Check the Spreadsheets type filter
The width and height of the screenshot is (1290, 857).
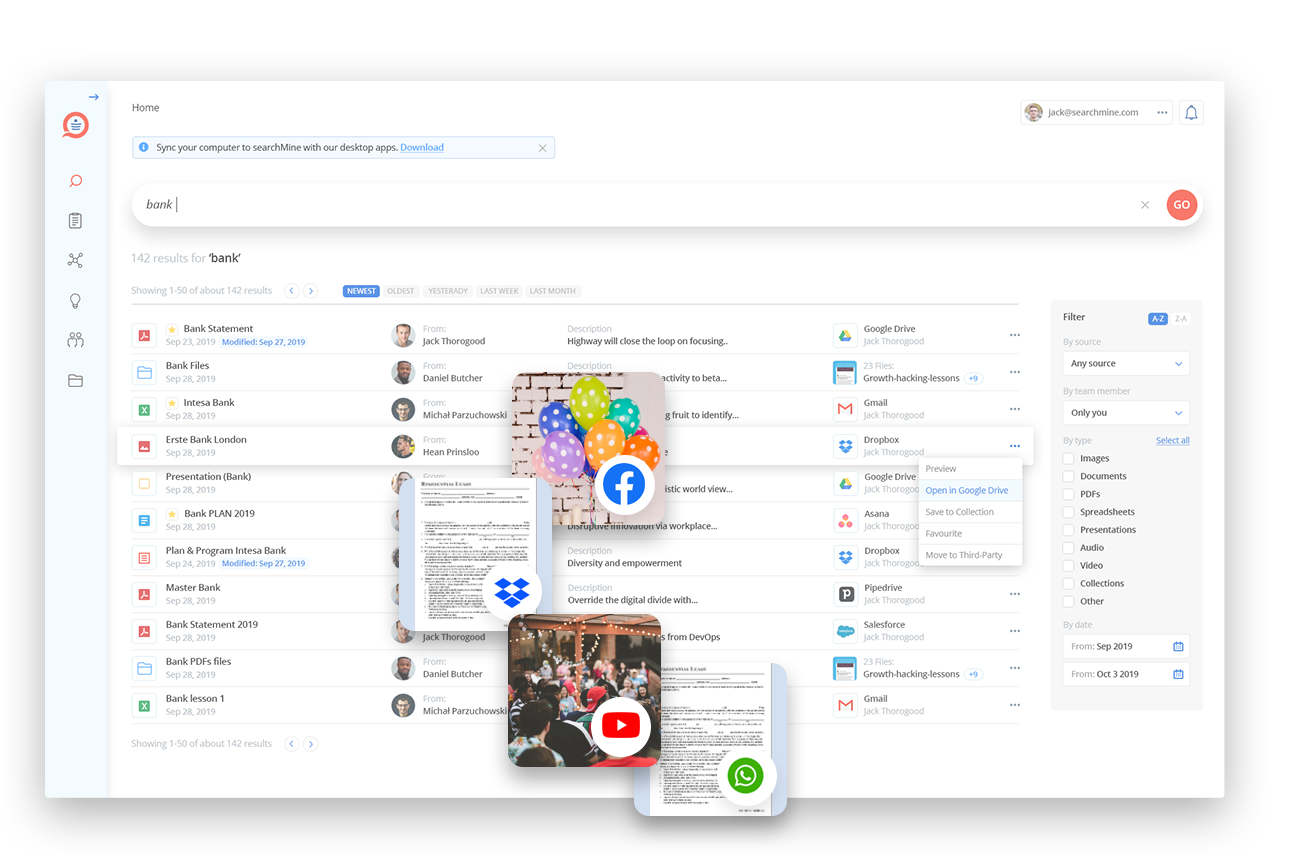tap(1069, 512)
